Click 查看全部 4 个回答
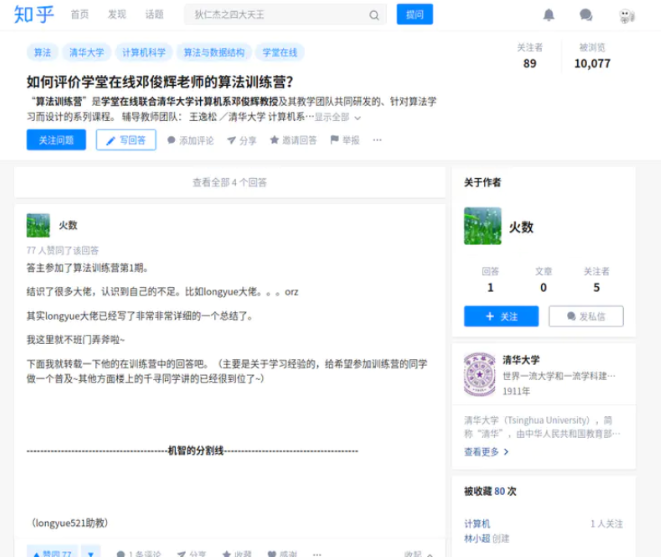Image resolution: width=661 pixels, height=560 pixels. 230,183
